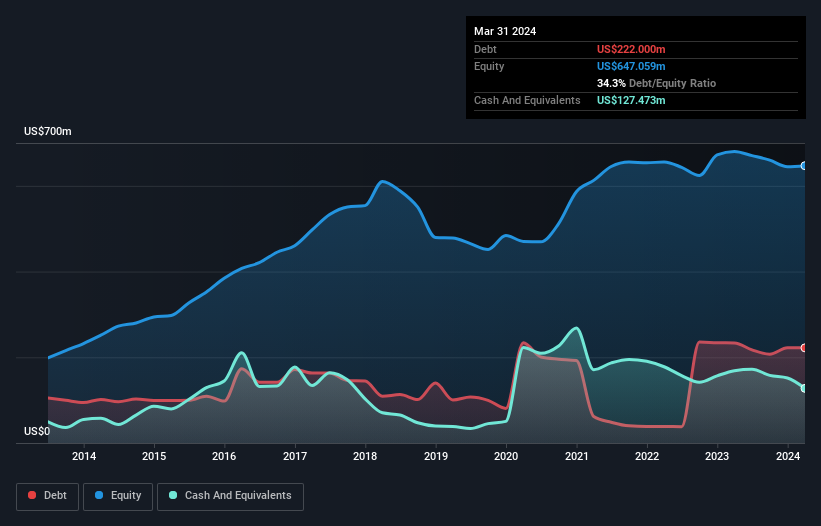The image size is (821, 526).
Task: Click the Debt row label in tooltip
Action: pos(485,49)
